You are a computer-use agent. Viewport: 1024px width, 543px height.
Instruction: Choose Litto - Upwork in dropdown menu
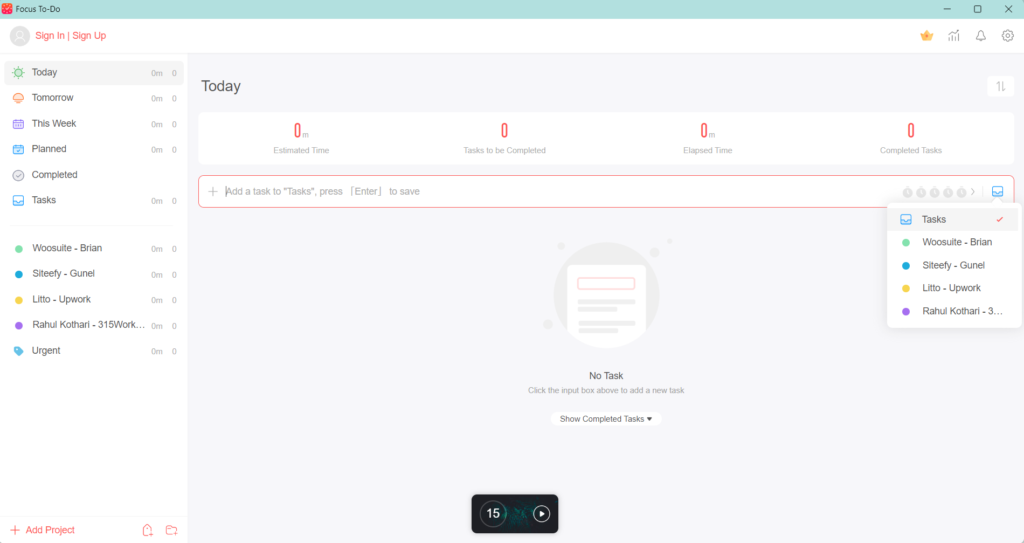[x=953, y=288]
